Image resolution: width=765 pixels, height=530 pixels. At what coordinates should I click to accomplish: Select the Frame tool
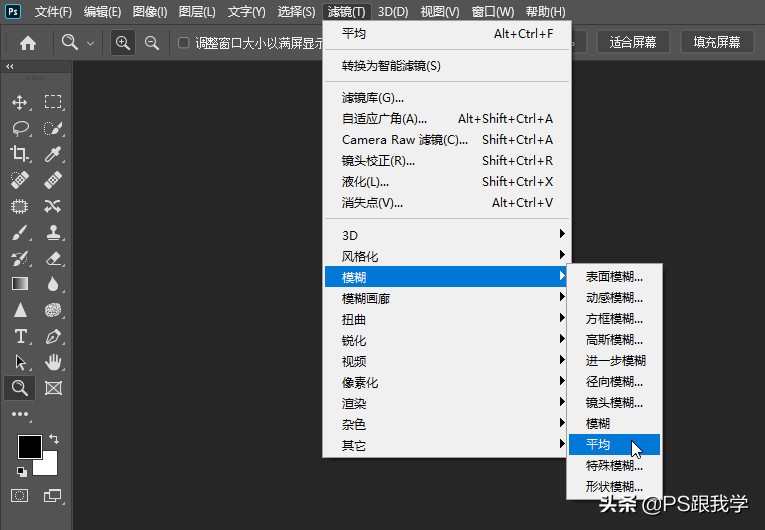[53, 388]
